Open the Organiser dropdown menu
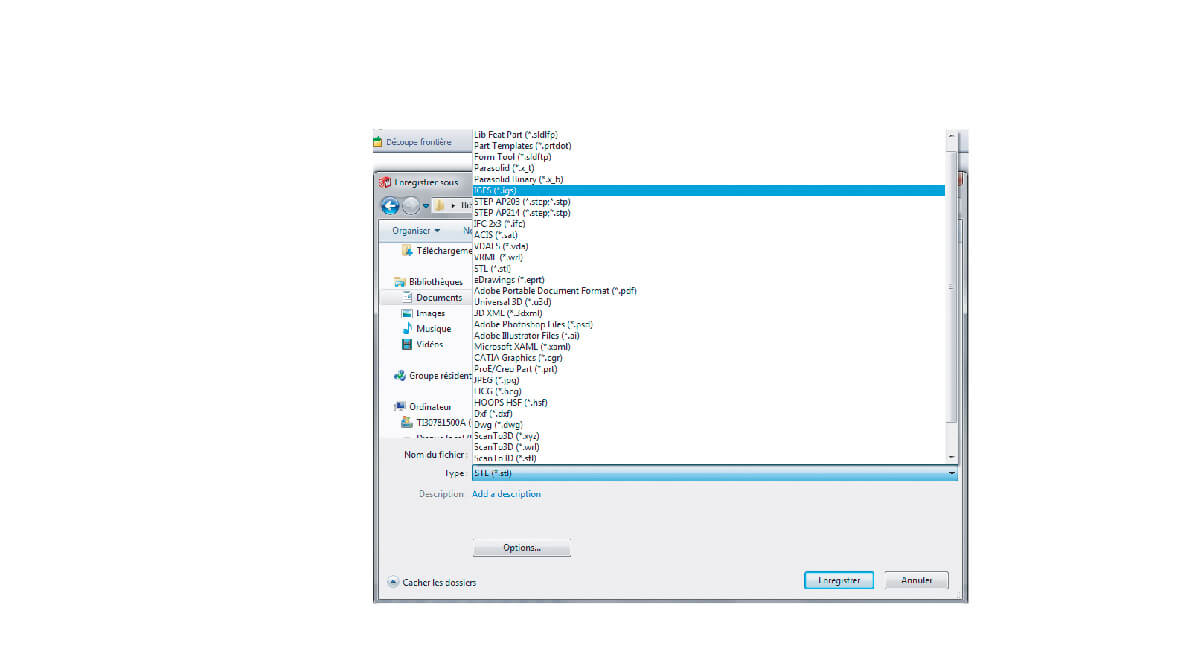This screenshot has height=671, width=1192. tap(416, 230)
